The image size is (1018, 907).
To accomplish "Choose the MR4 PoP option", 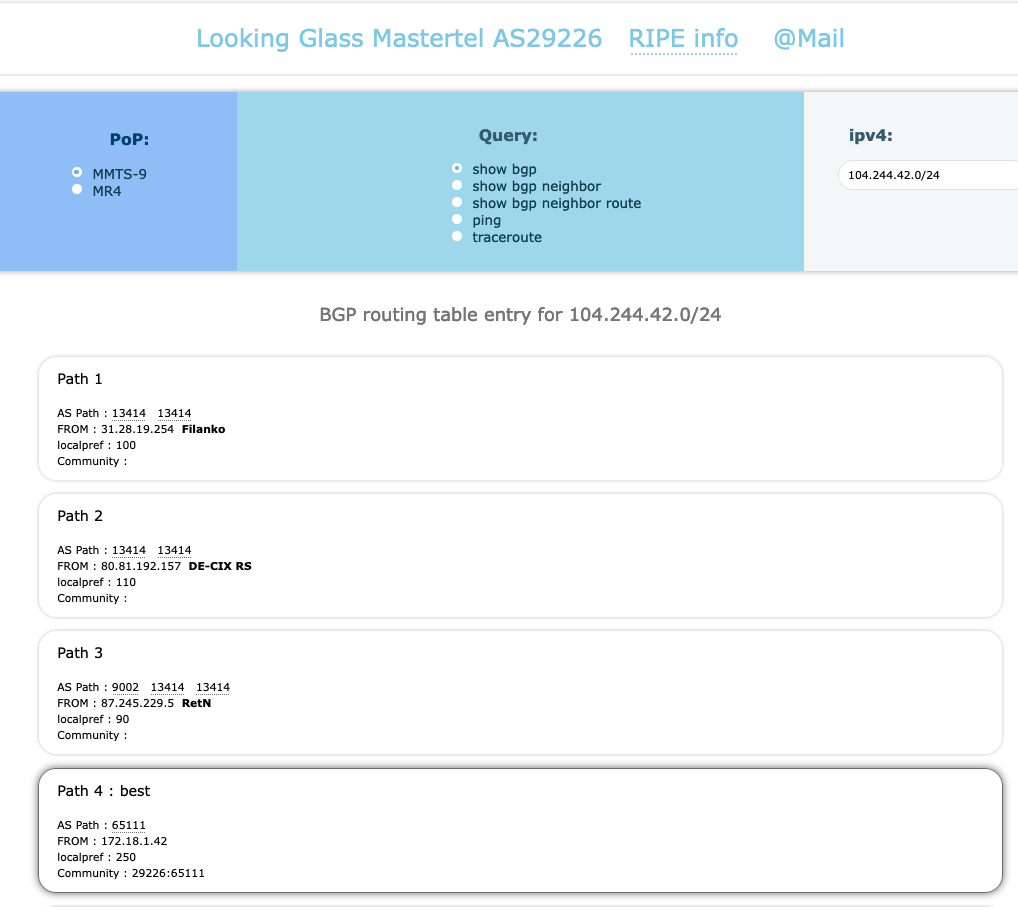I will coord(77,190).
